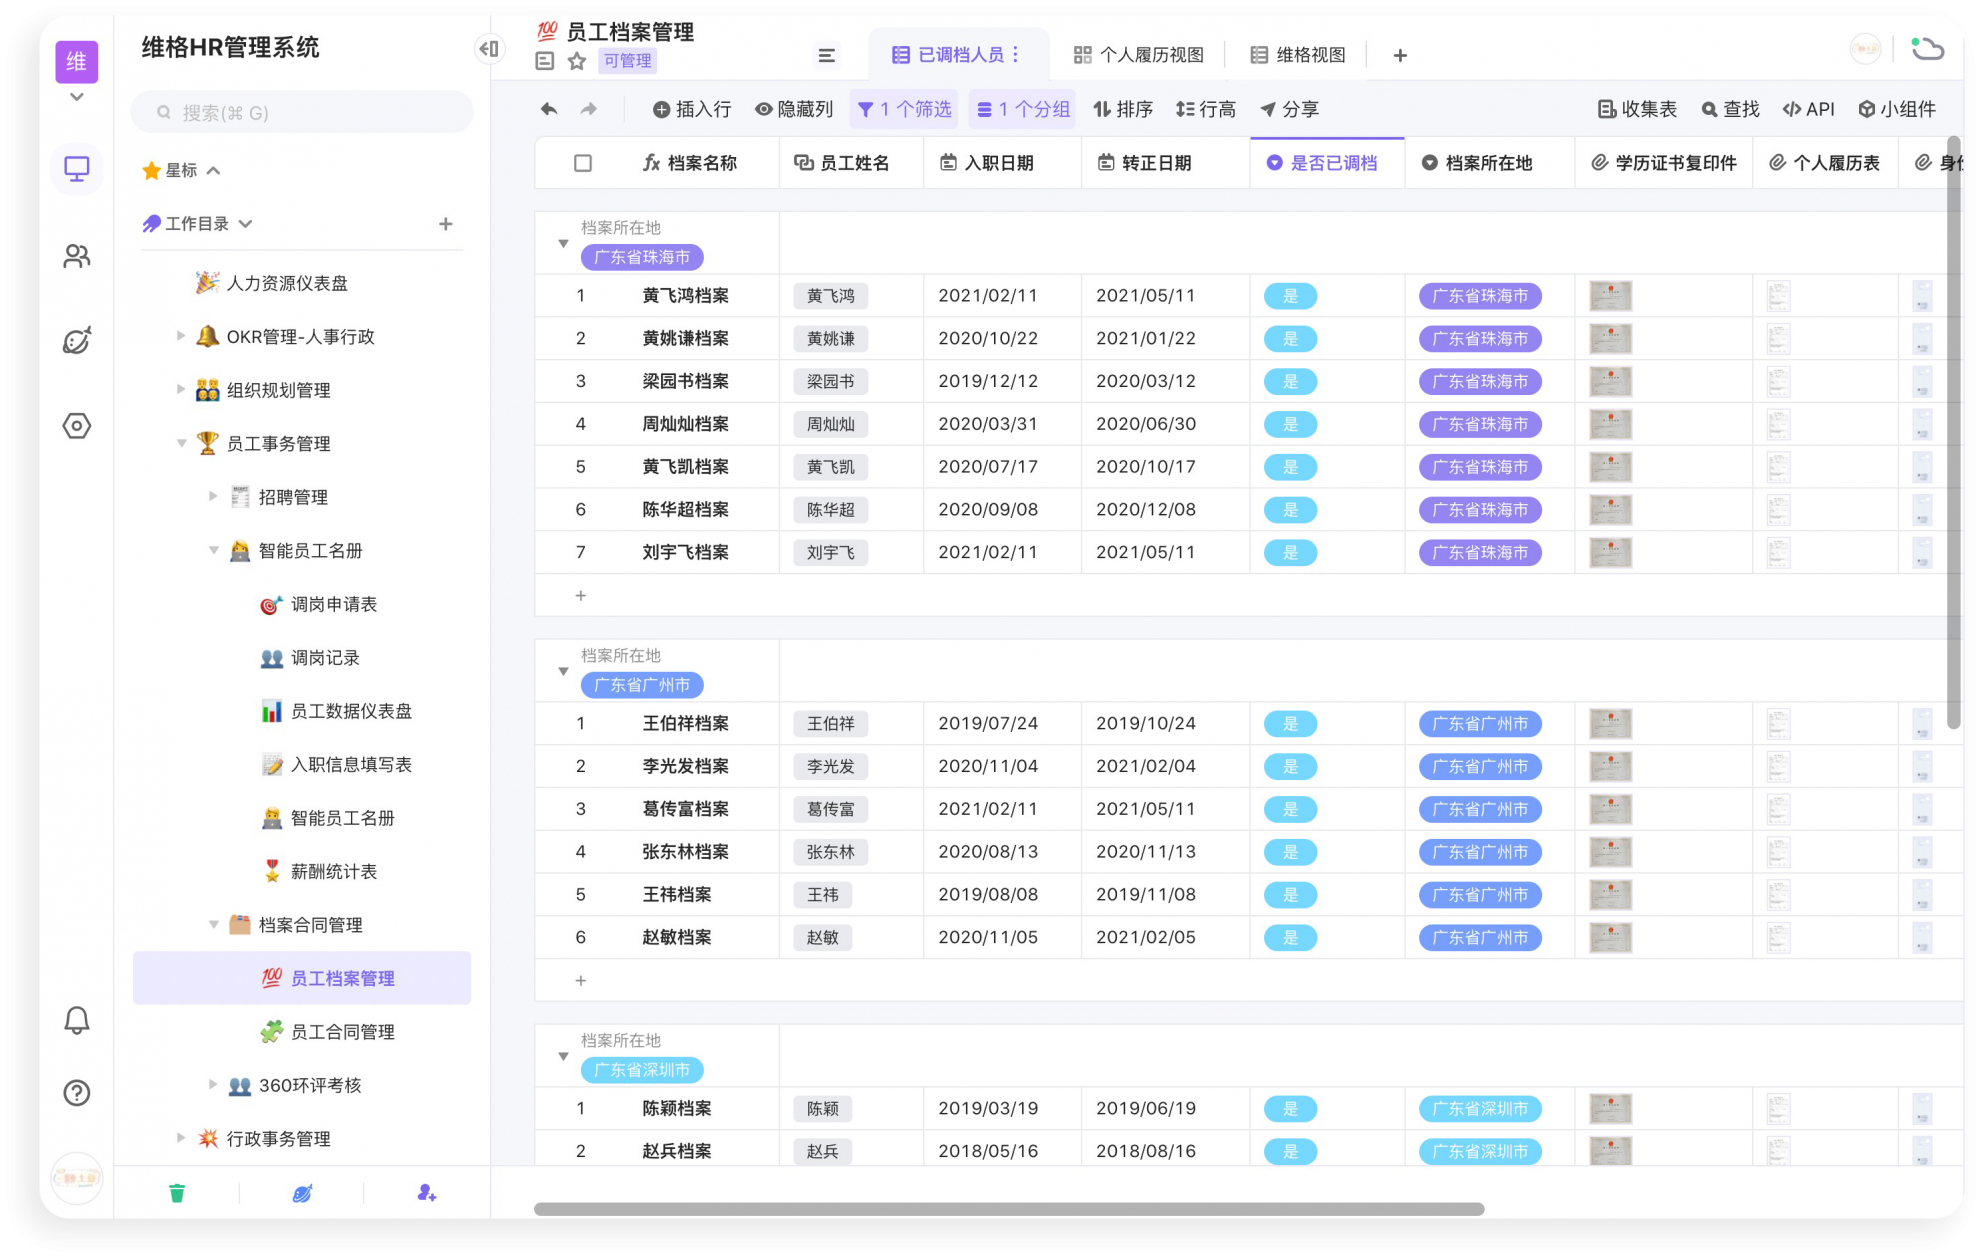The width and height of the screenshot is (1980, 1258).
Task: Open notifications bell icon
Action: (x=77, y=1020)
